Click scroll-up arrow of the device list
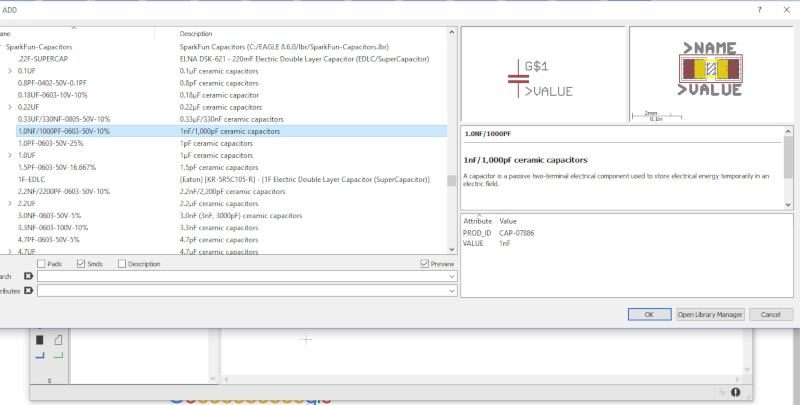Screen dimensions: 800x405 (452, 32)
